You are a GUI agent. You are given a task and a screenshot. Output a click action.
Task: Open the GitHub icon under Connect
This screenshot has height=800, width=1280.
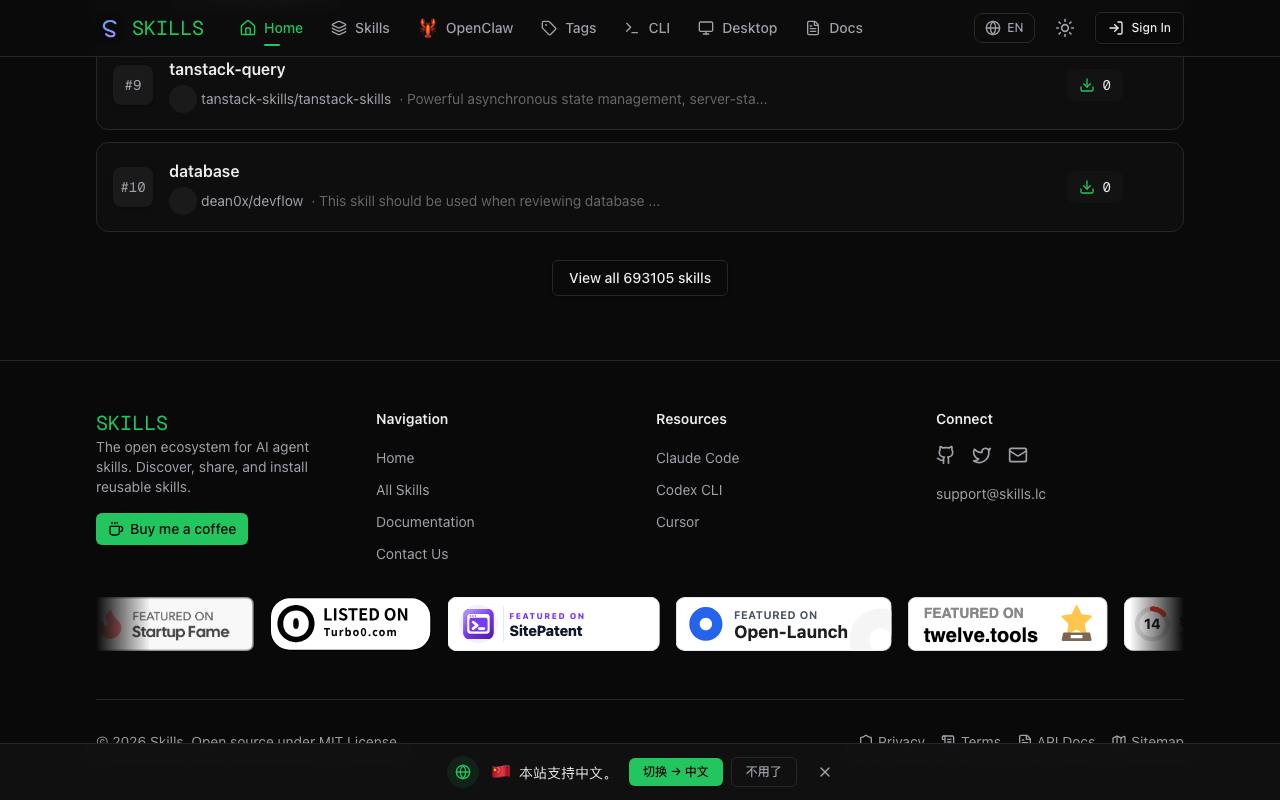(x=945, y=455)
